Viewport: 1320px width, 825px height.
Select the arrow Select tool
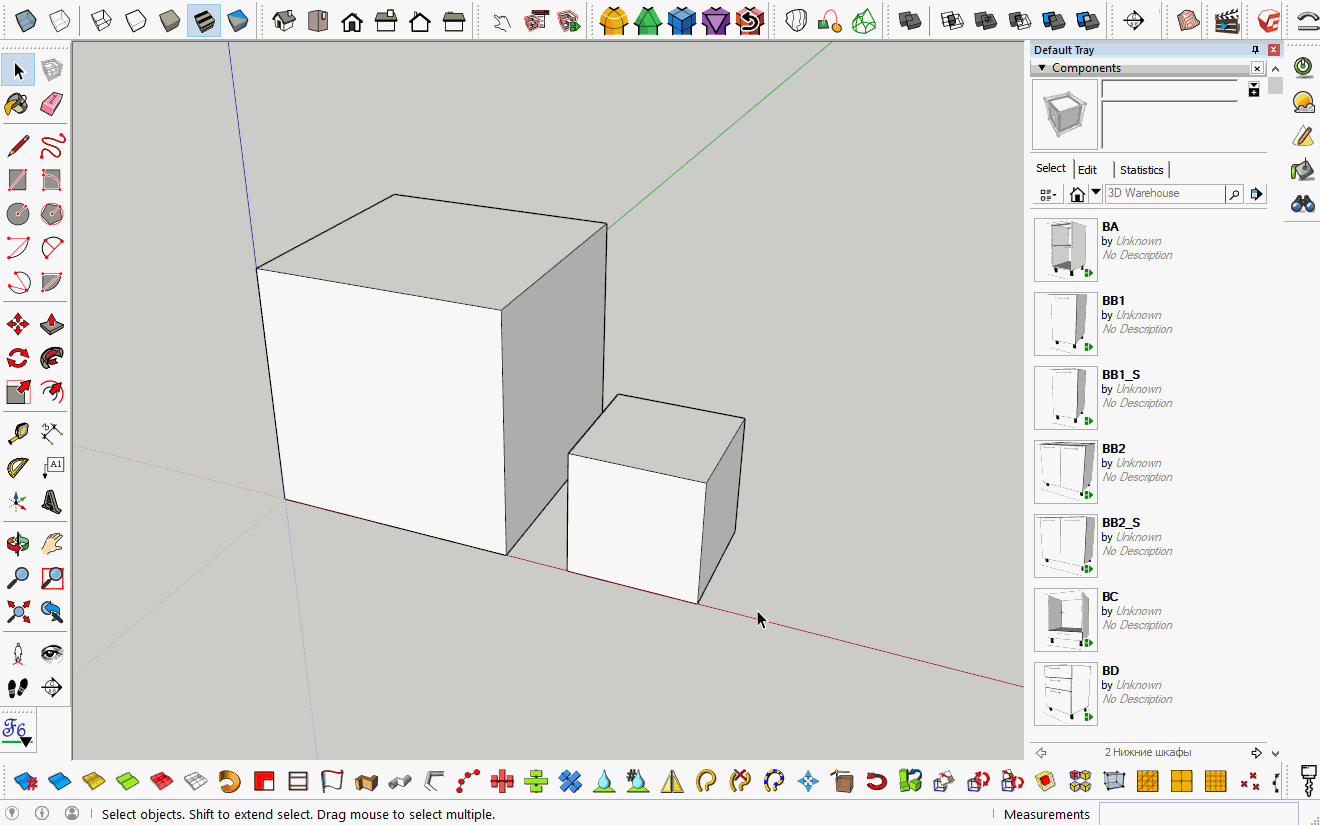point(16,69)
